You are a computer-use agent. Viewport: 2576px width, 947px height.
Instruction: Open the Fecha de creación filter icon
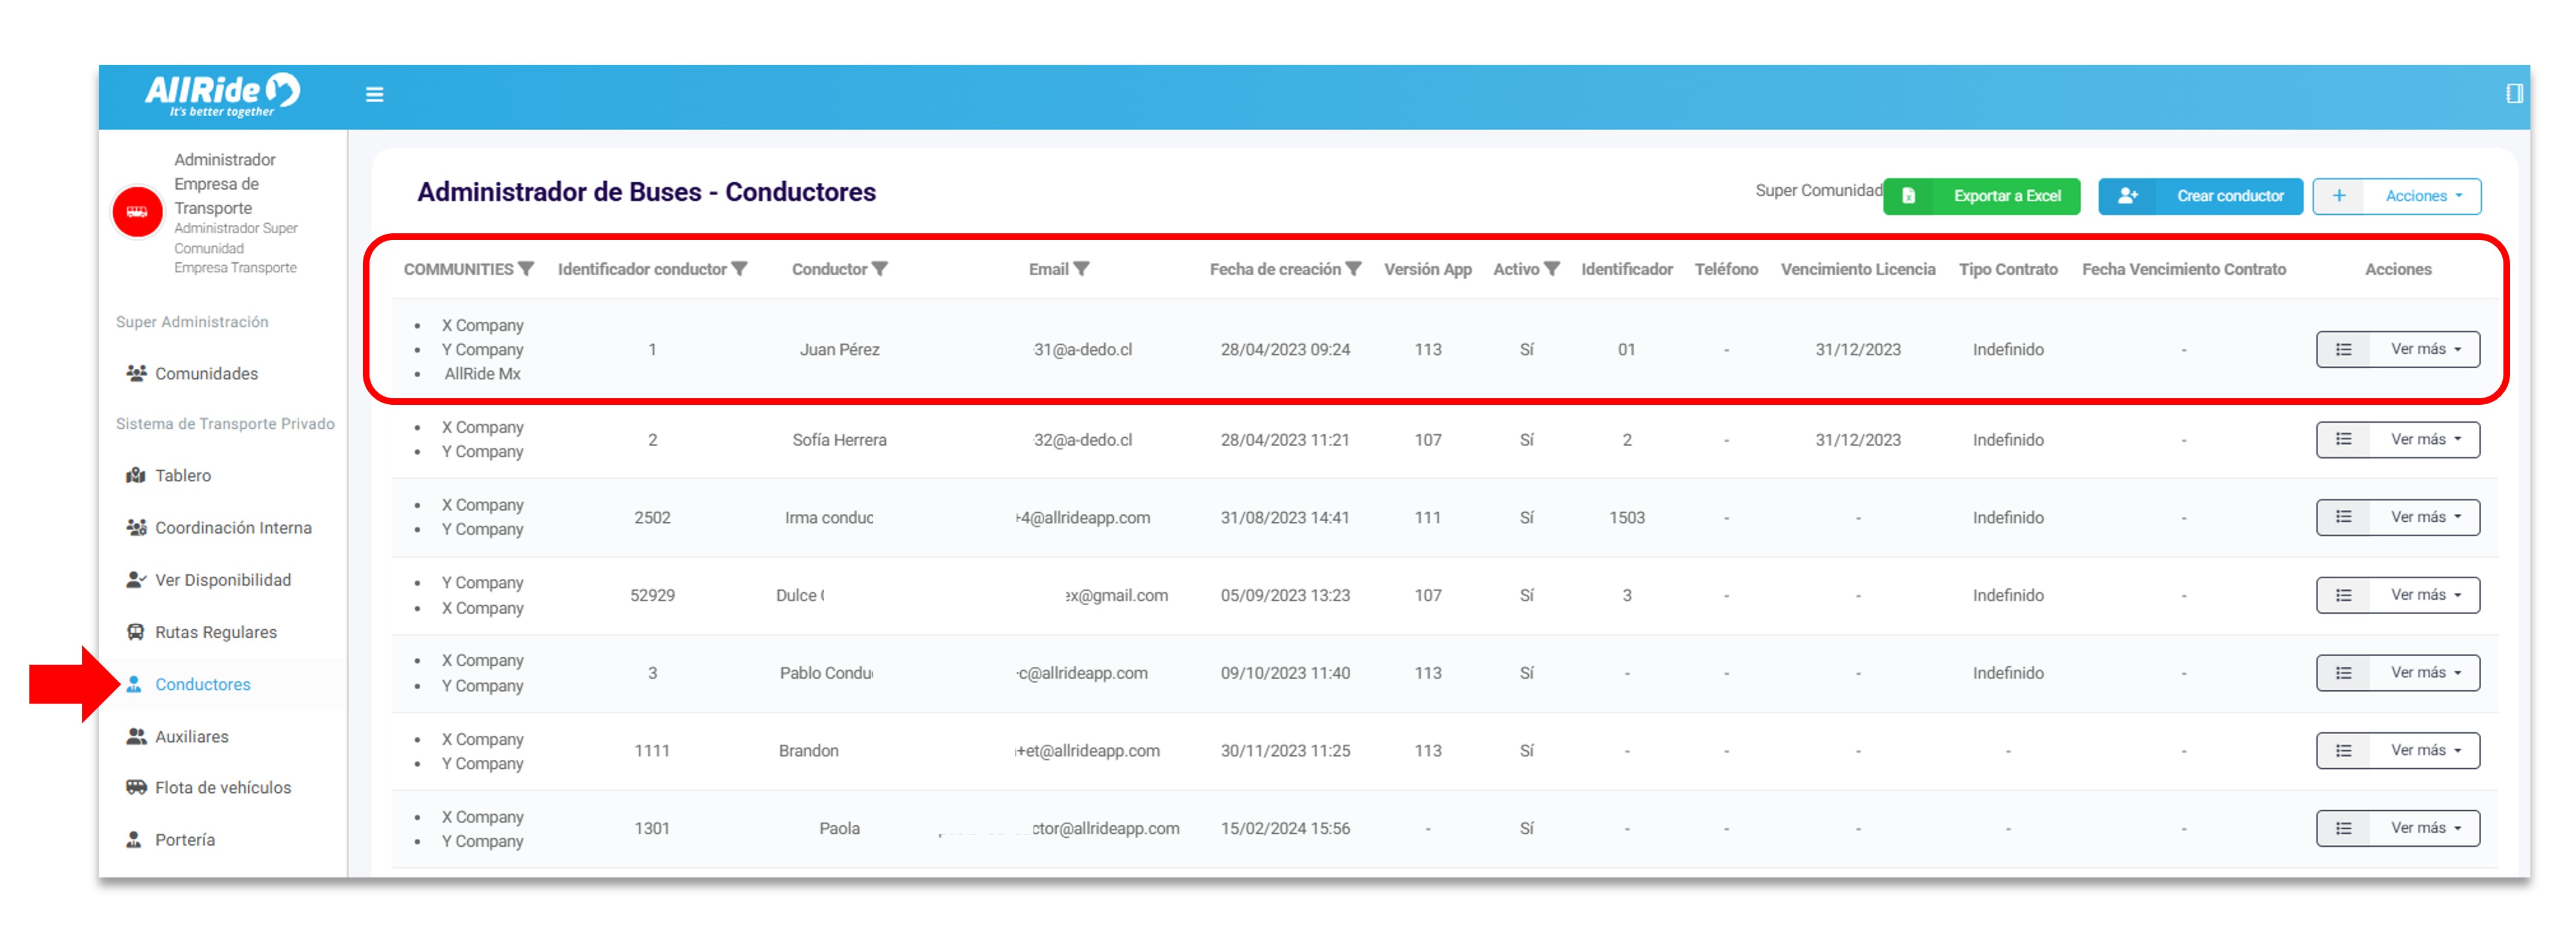tap(1353, 269)
